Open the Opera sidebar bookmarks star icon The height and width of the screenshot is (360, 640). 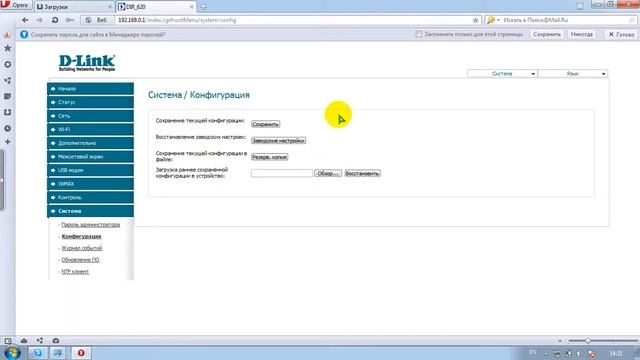click(x=7, y=48)
